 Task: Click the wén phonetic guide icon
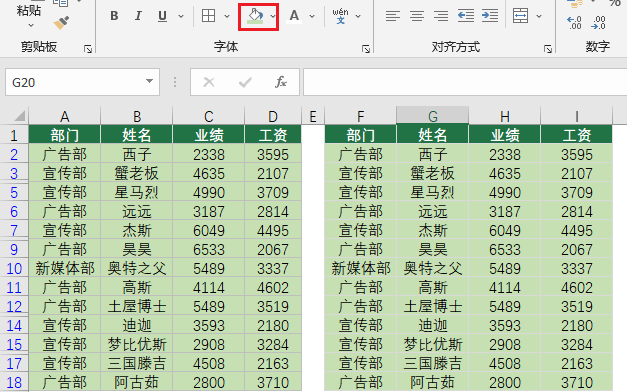click(x=340, y=16)
